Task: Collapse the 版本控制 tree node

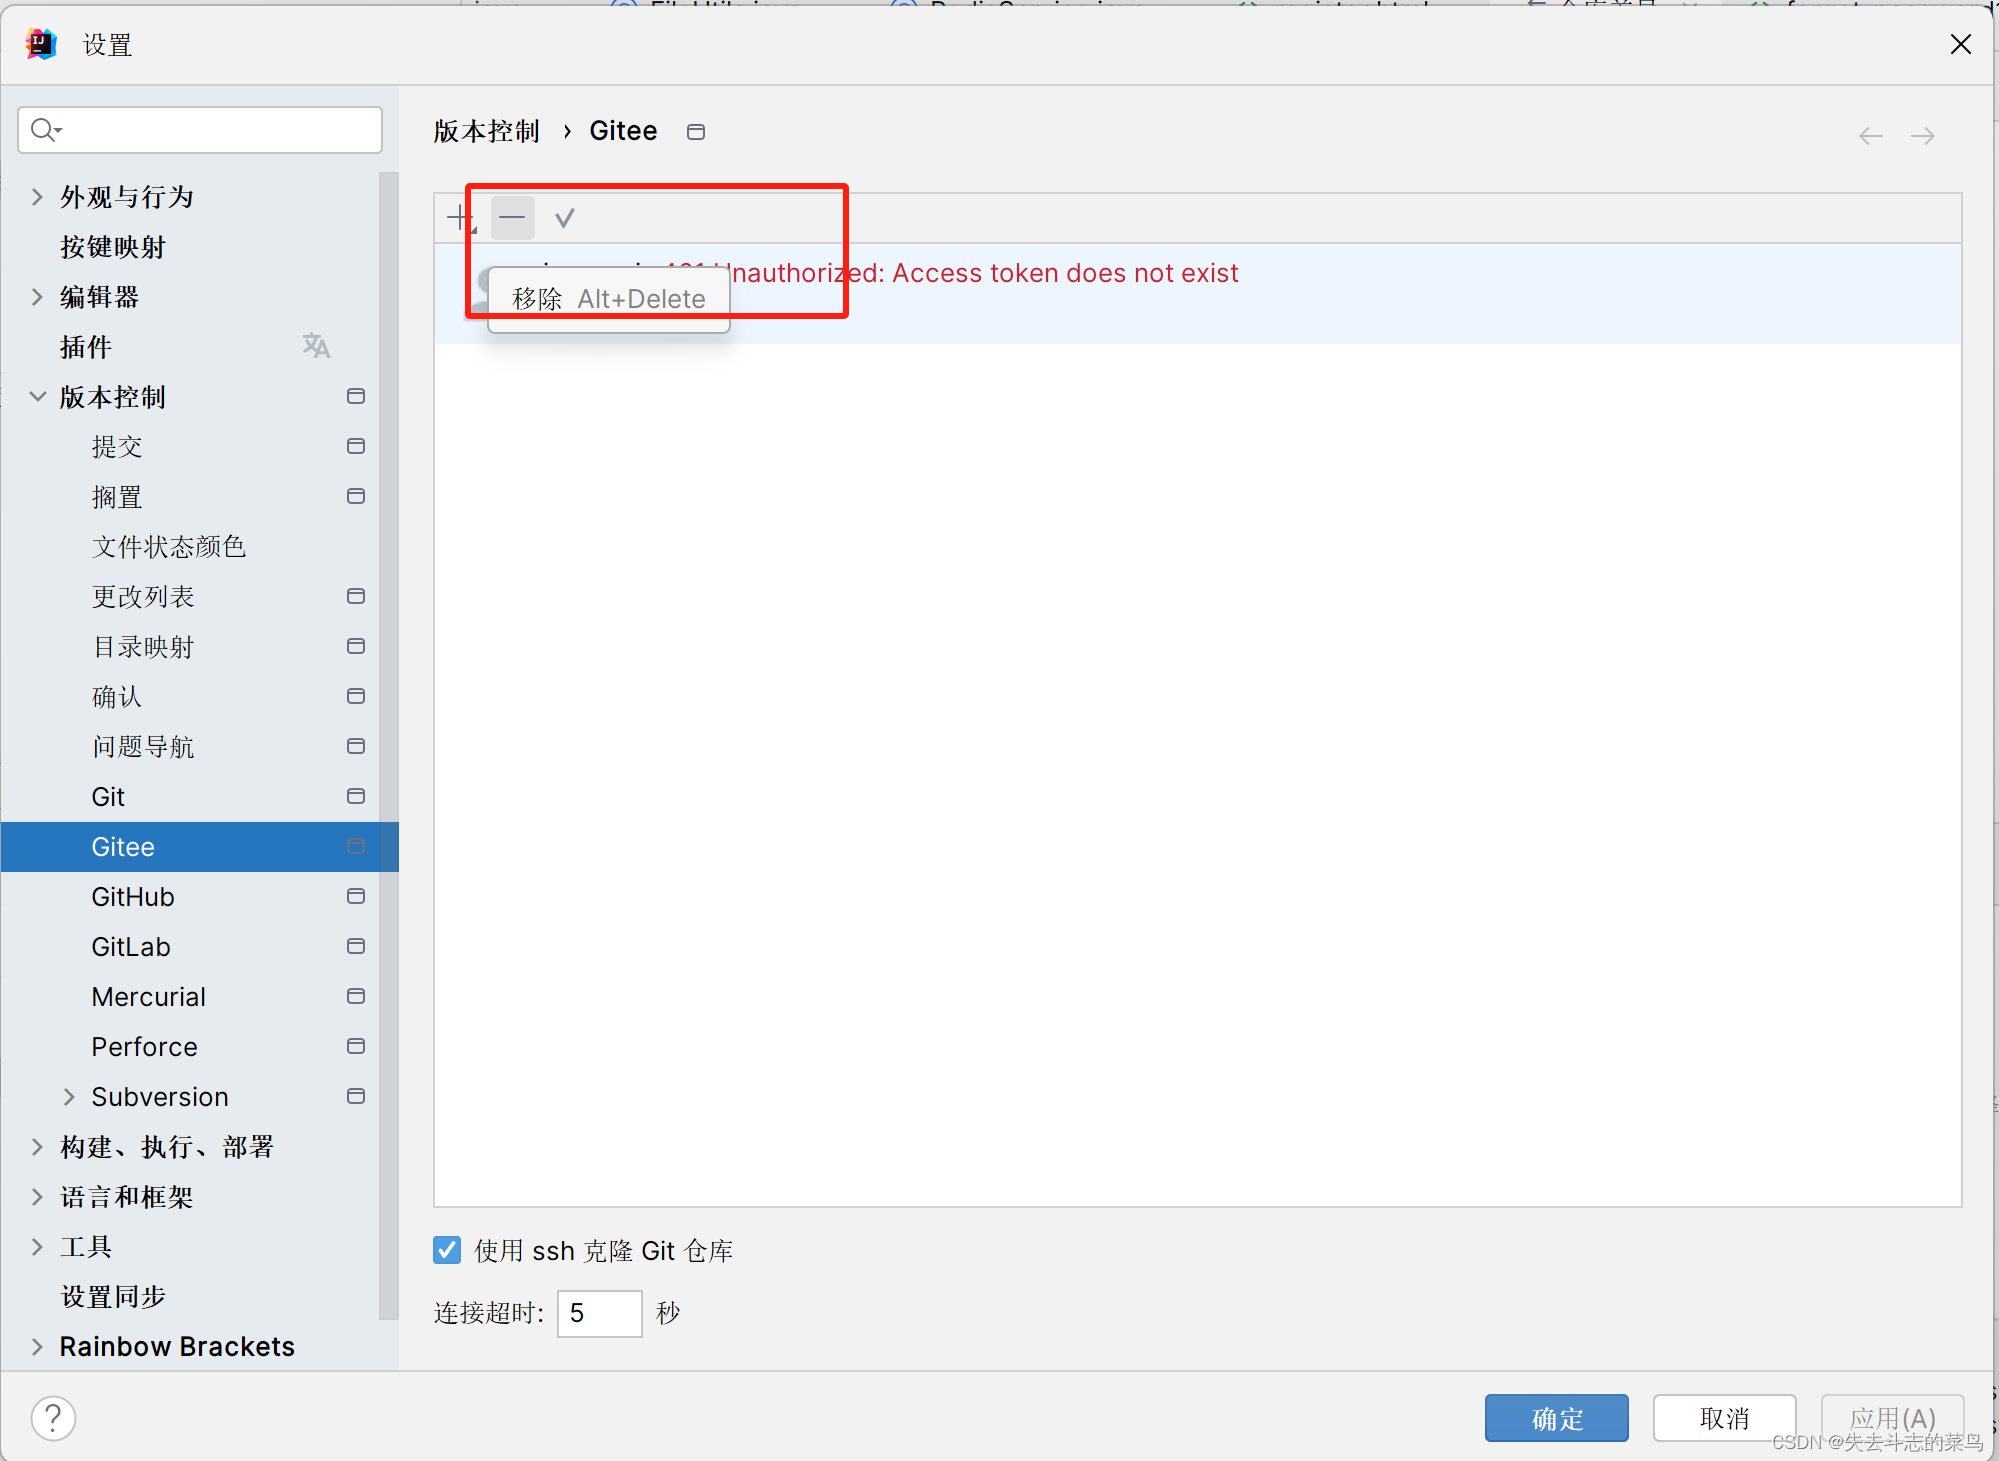Action: (37, 396)
